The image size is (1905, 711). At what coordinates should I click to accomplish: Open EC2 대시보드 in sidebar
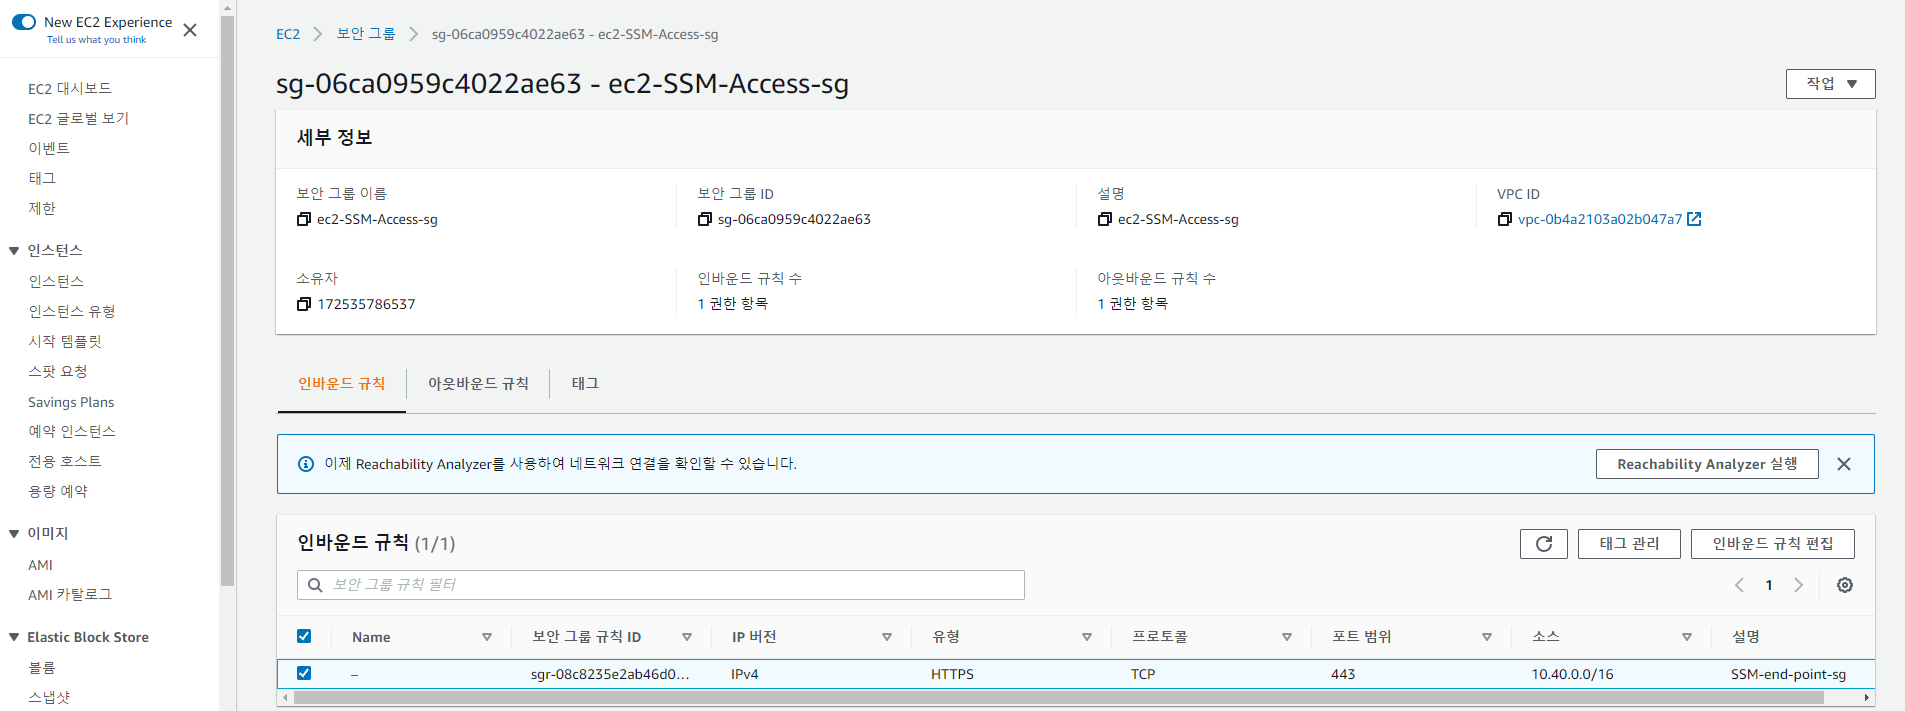pyautogui.click(x=70, y=89)
